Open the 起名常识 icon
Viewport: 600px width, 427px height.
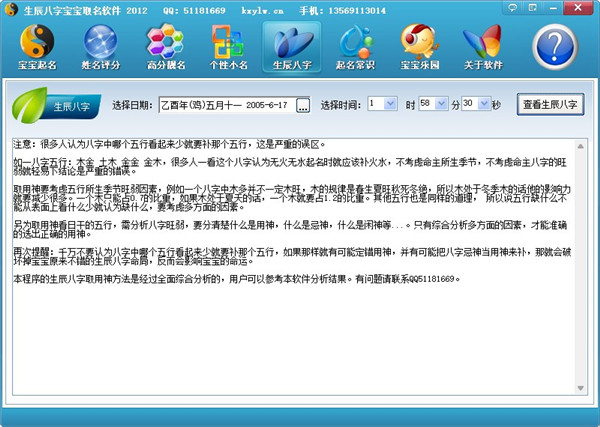(x=355, y=47)
